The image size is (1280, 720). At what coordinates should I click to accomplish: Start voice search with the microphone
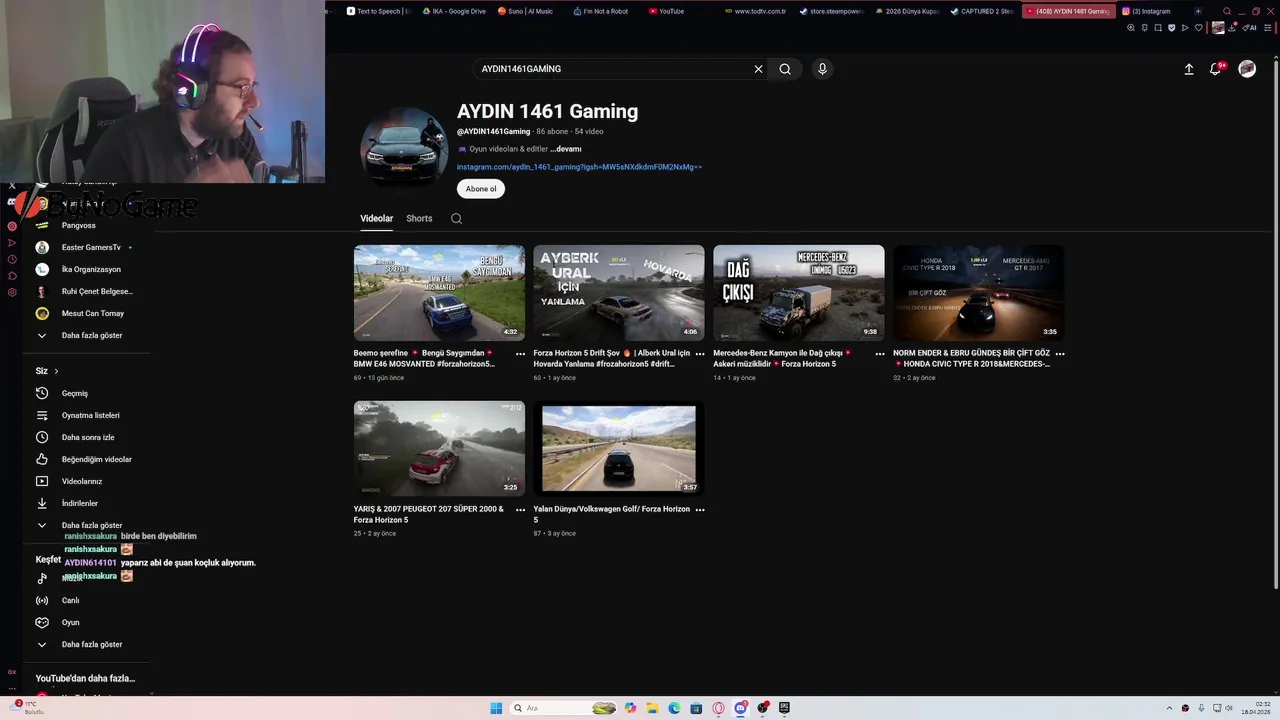[x=822, y=69]
